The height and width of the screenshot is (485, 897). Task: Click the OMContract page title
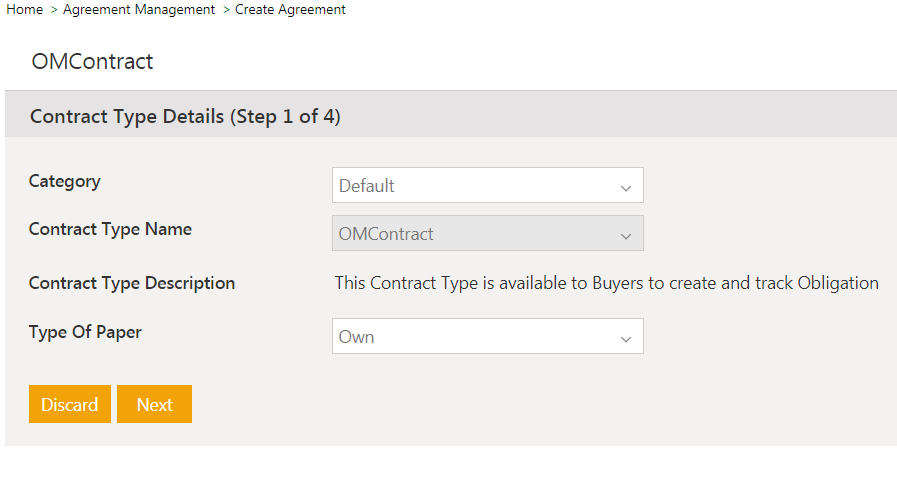92,62
